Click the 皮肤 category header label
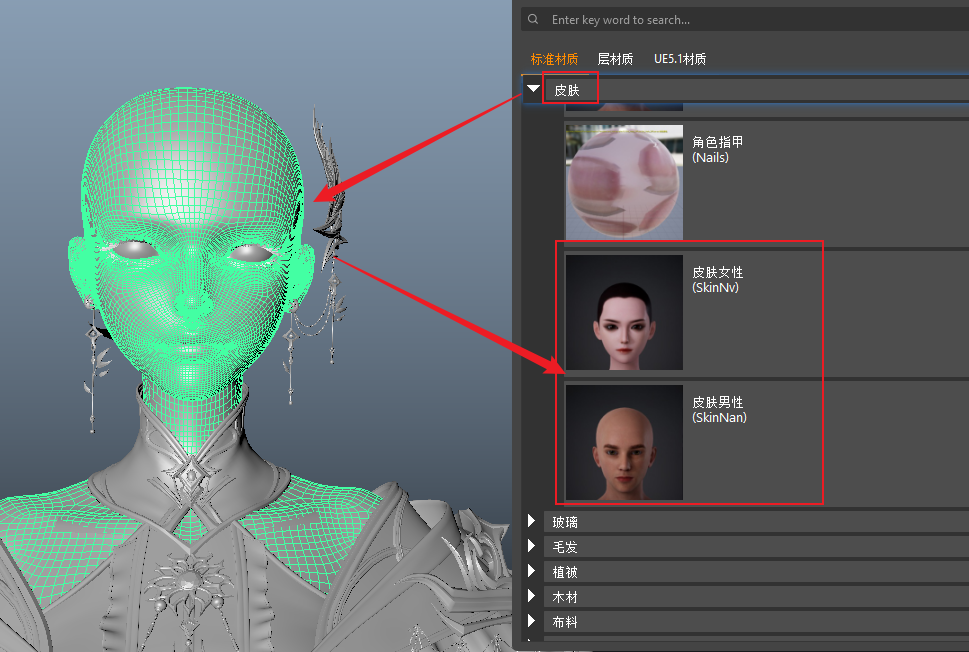Viewport: 969px width, 652px height. [567, 90]
